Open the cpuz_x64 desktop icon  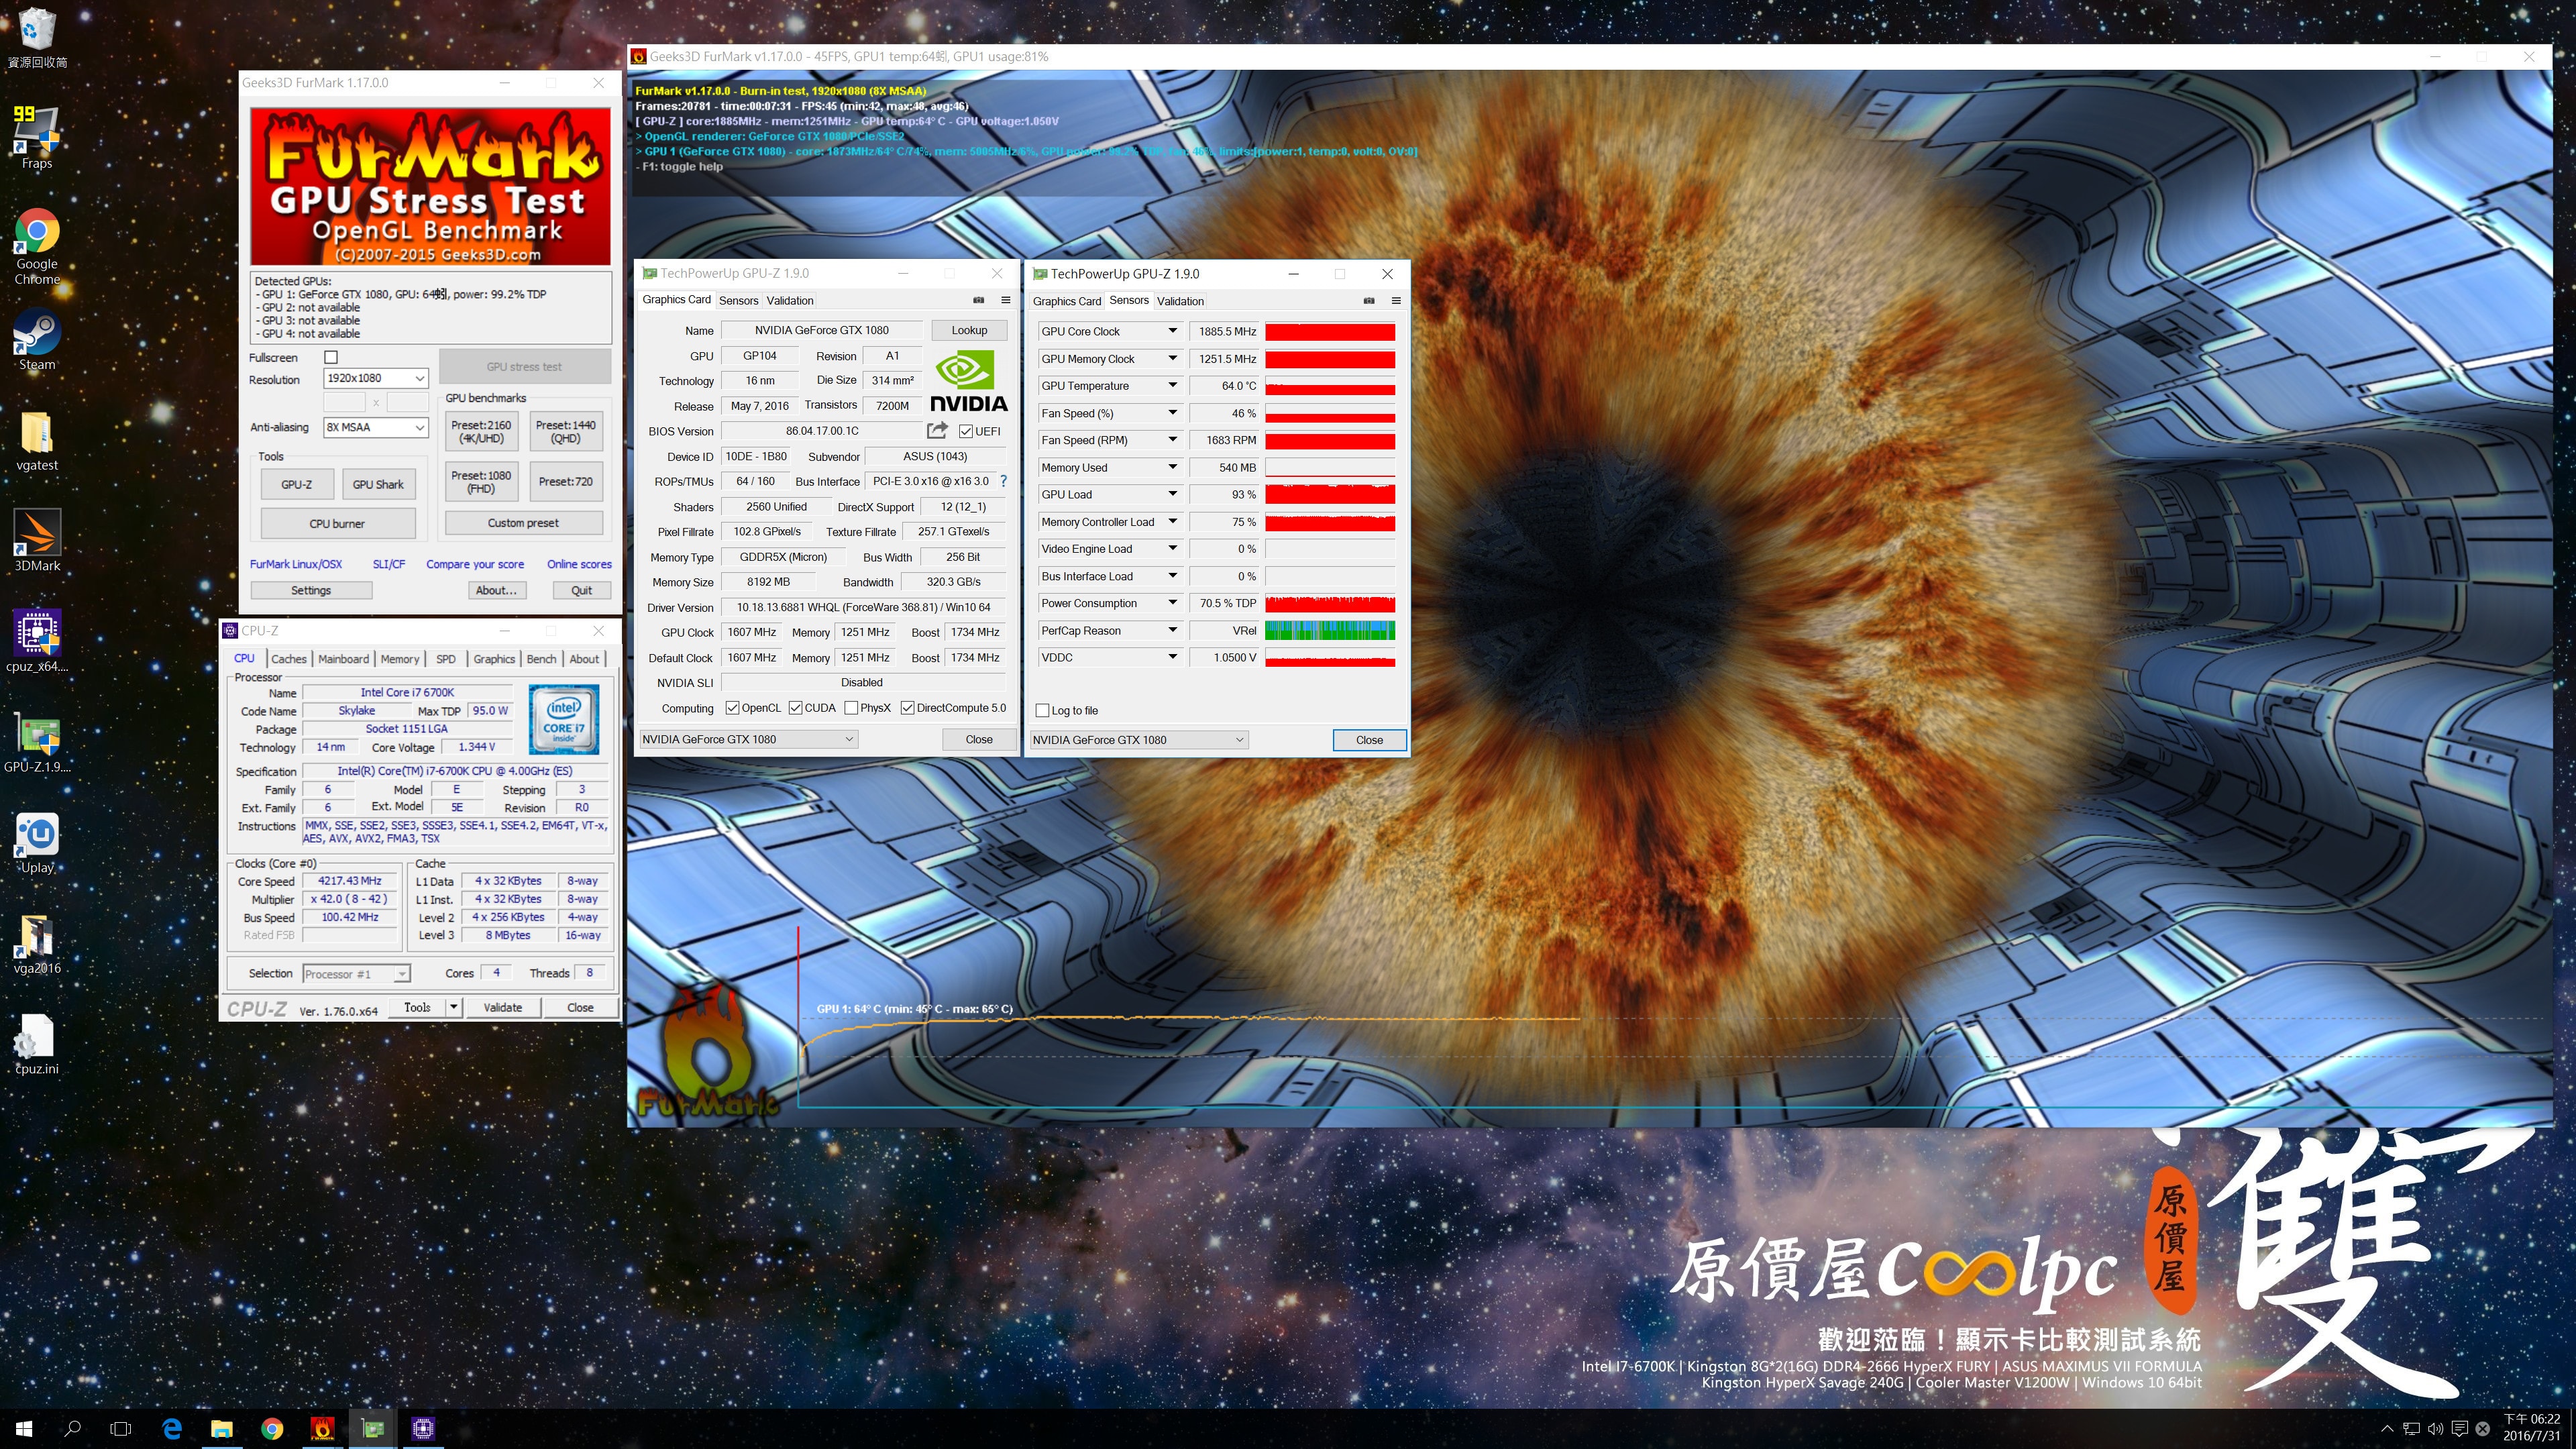(x=37, y=641)
